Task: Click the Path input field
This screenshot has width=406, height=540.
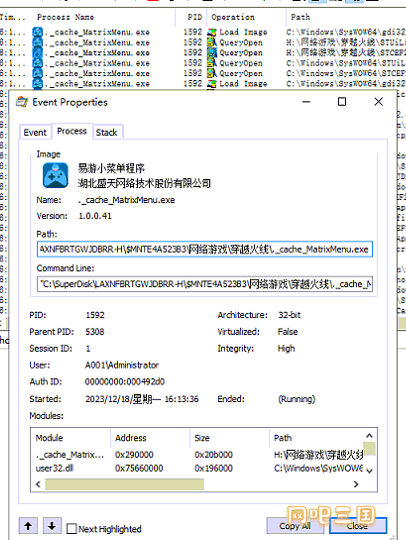Action: point(205,249)
